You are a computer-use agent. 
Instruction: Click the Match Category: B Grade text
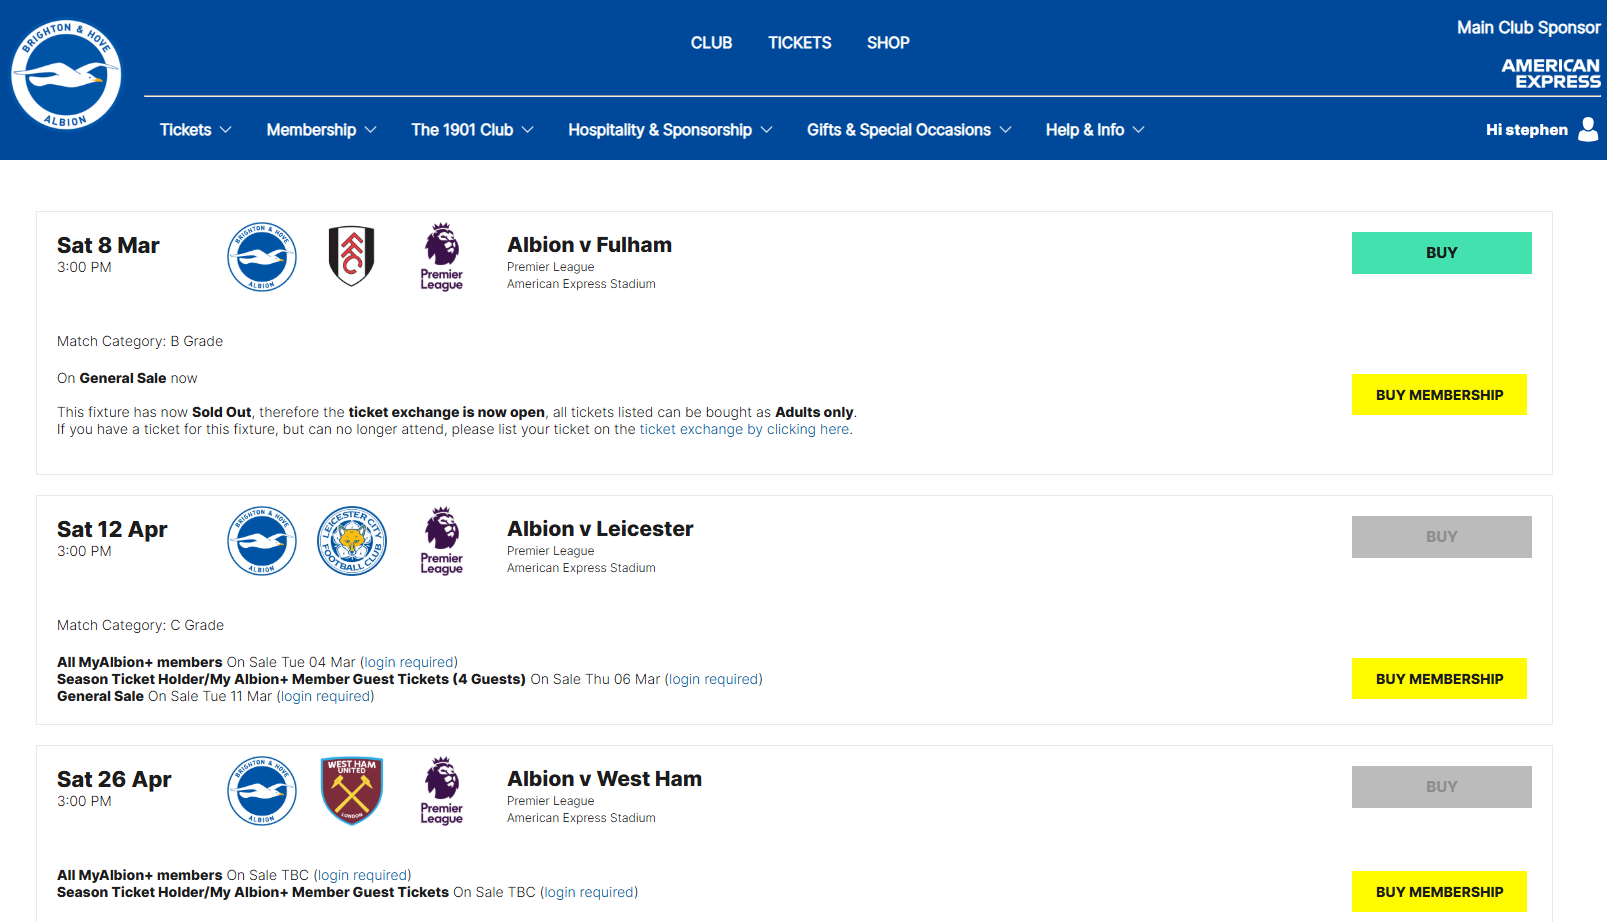click(140, 341)
